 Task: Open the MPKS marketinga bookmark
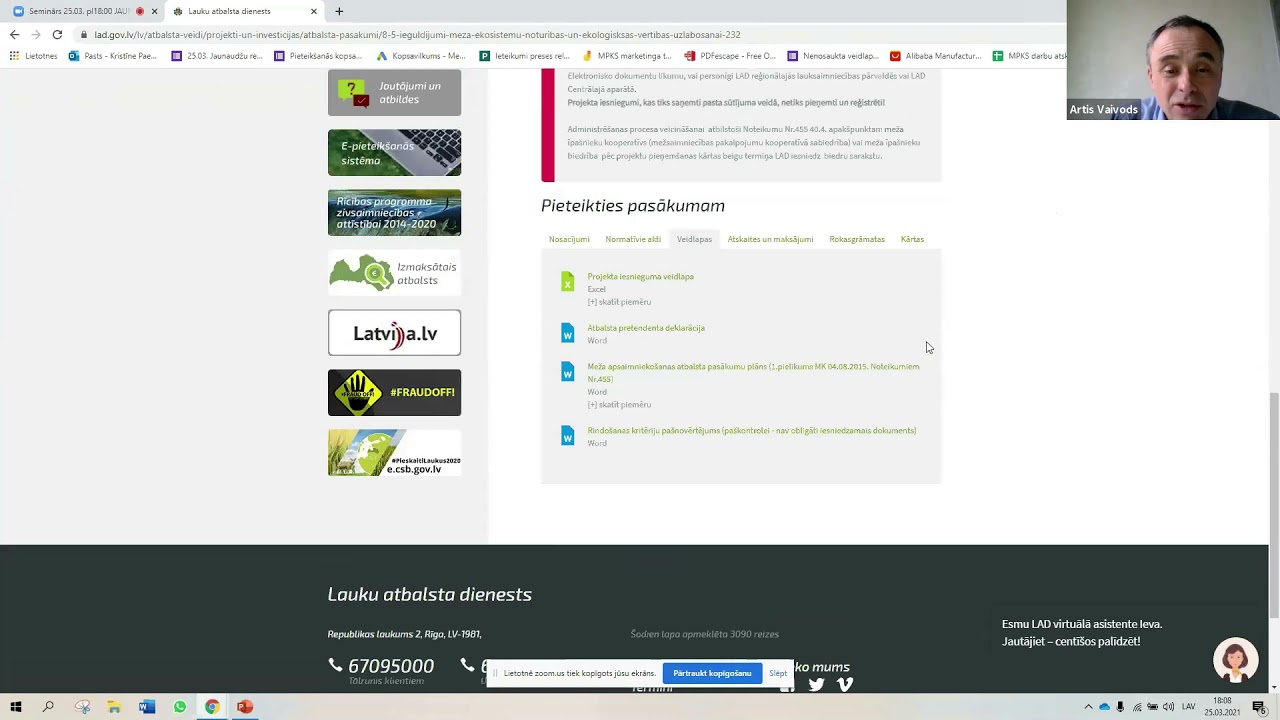coord(626,56)
